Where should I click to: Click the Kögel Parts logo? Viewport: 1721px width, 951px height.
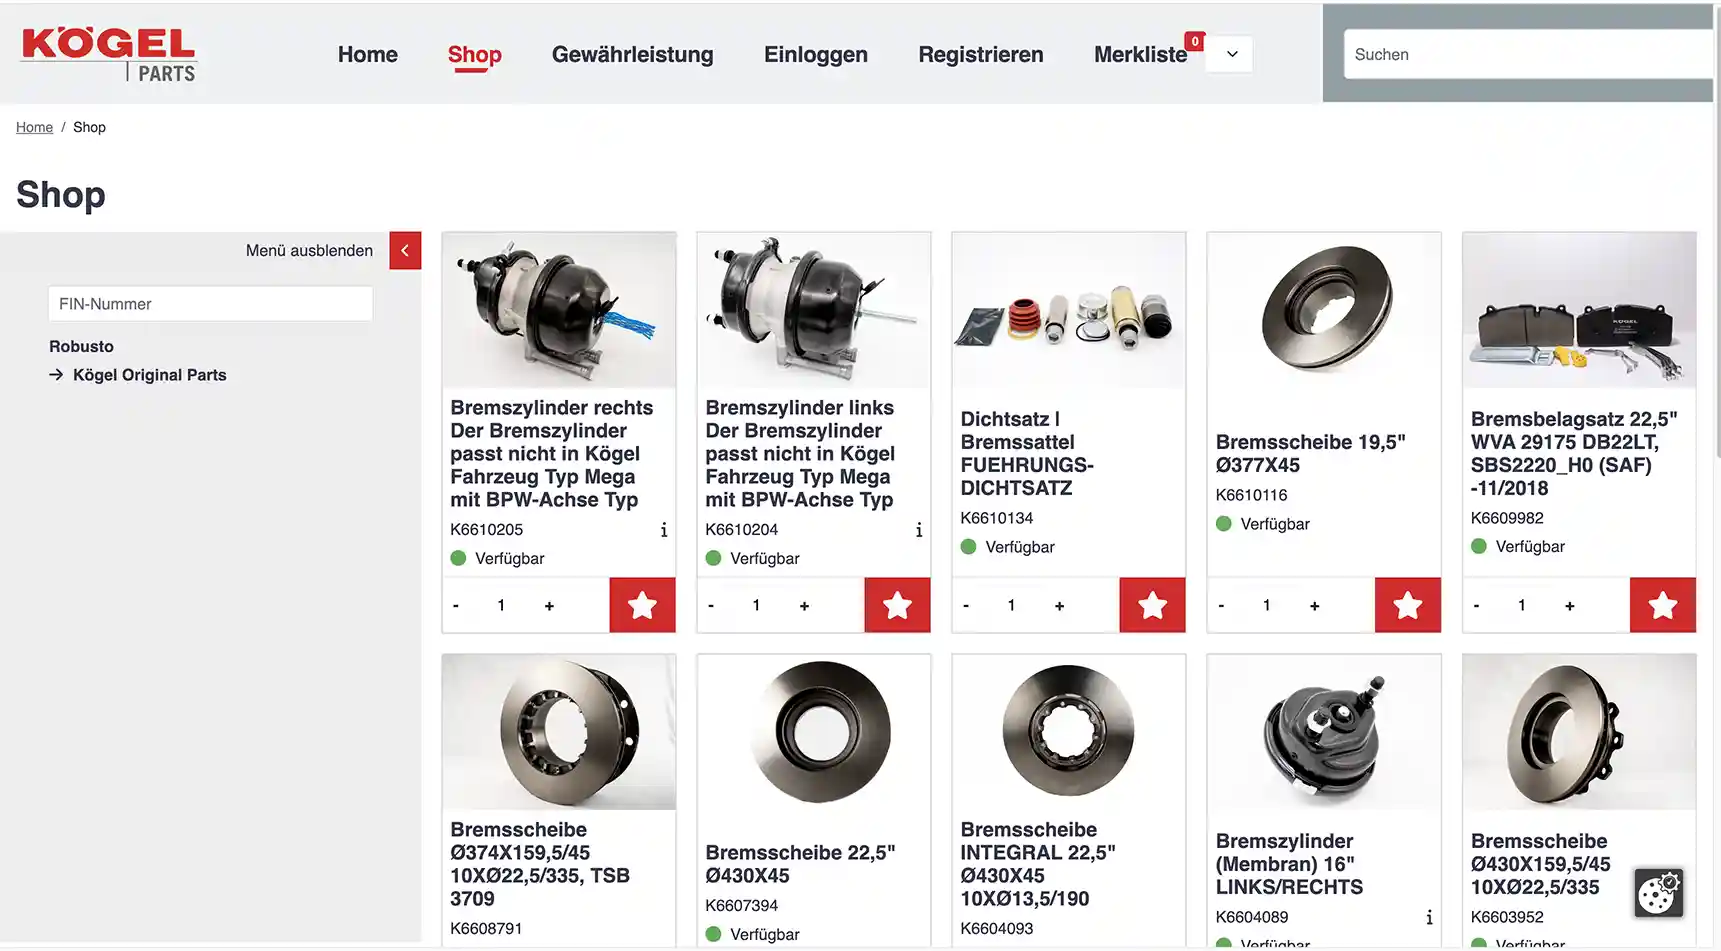(x=109, y=54)
